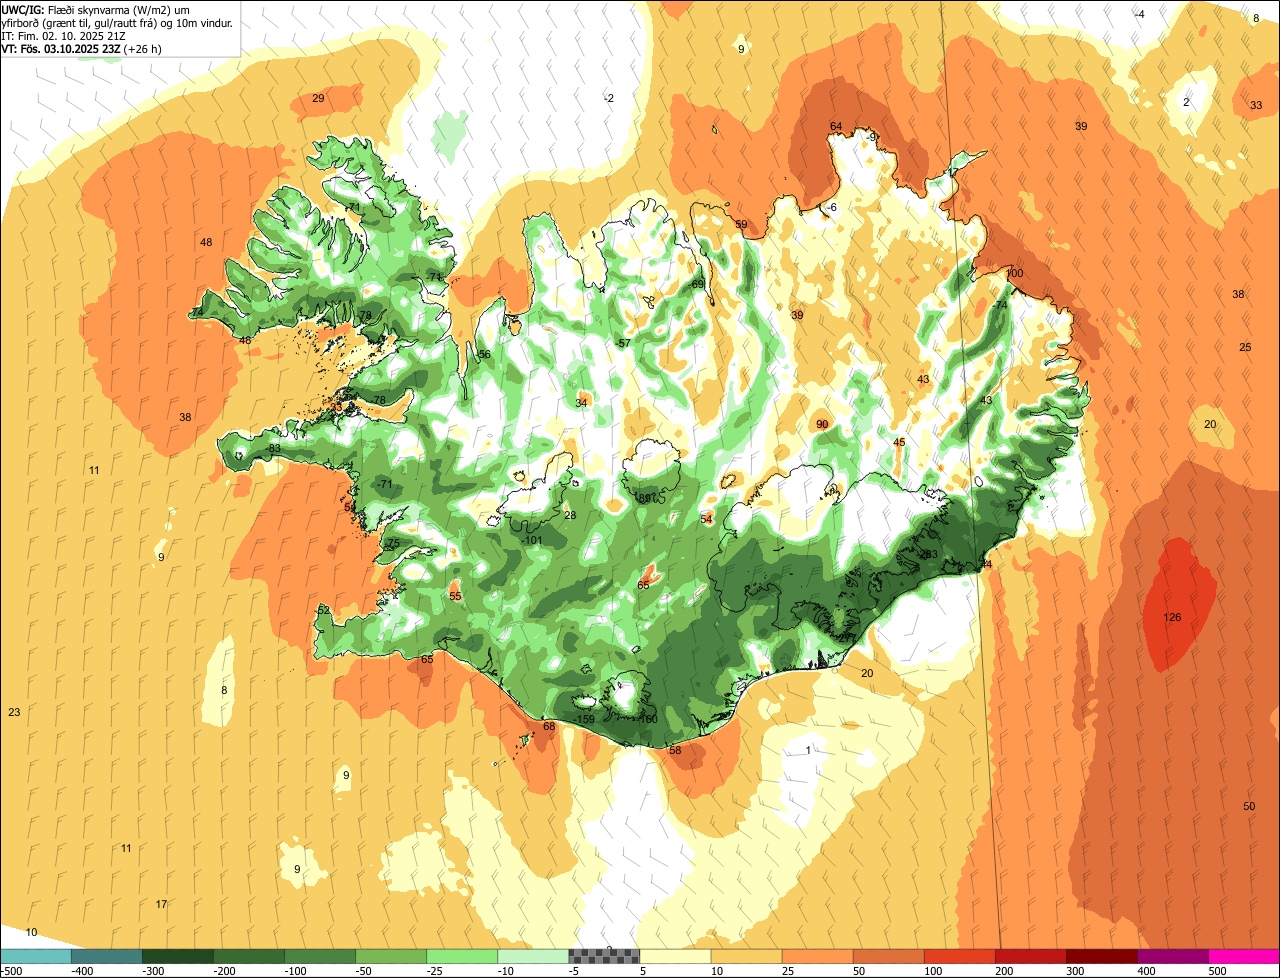1280x978 pixels.
Task: Click the valid time 'VT: Fös. 03.10.2025 23Z (+26 h)'
Action: tap(82, 48)
